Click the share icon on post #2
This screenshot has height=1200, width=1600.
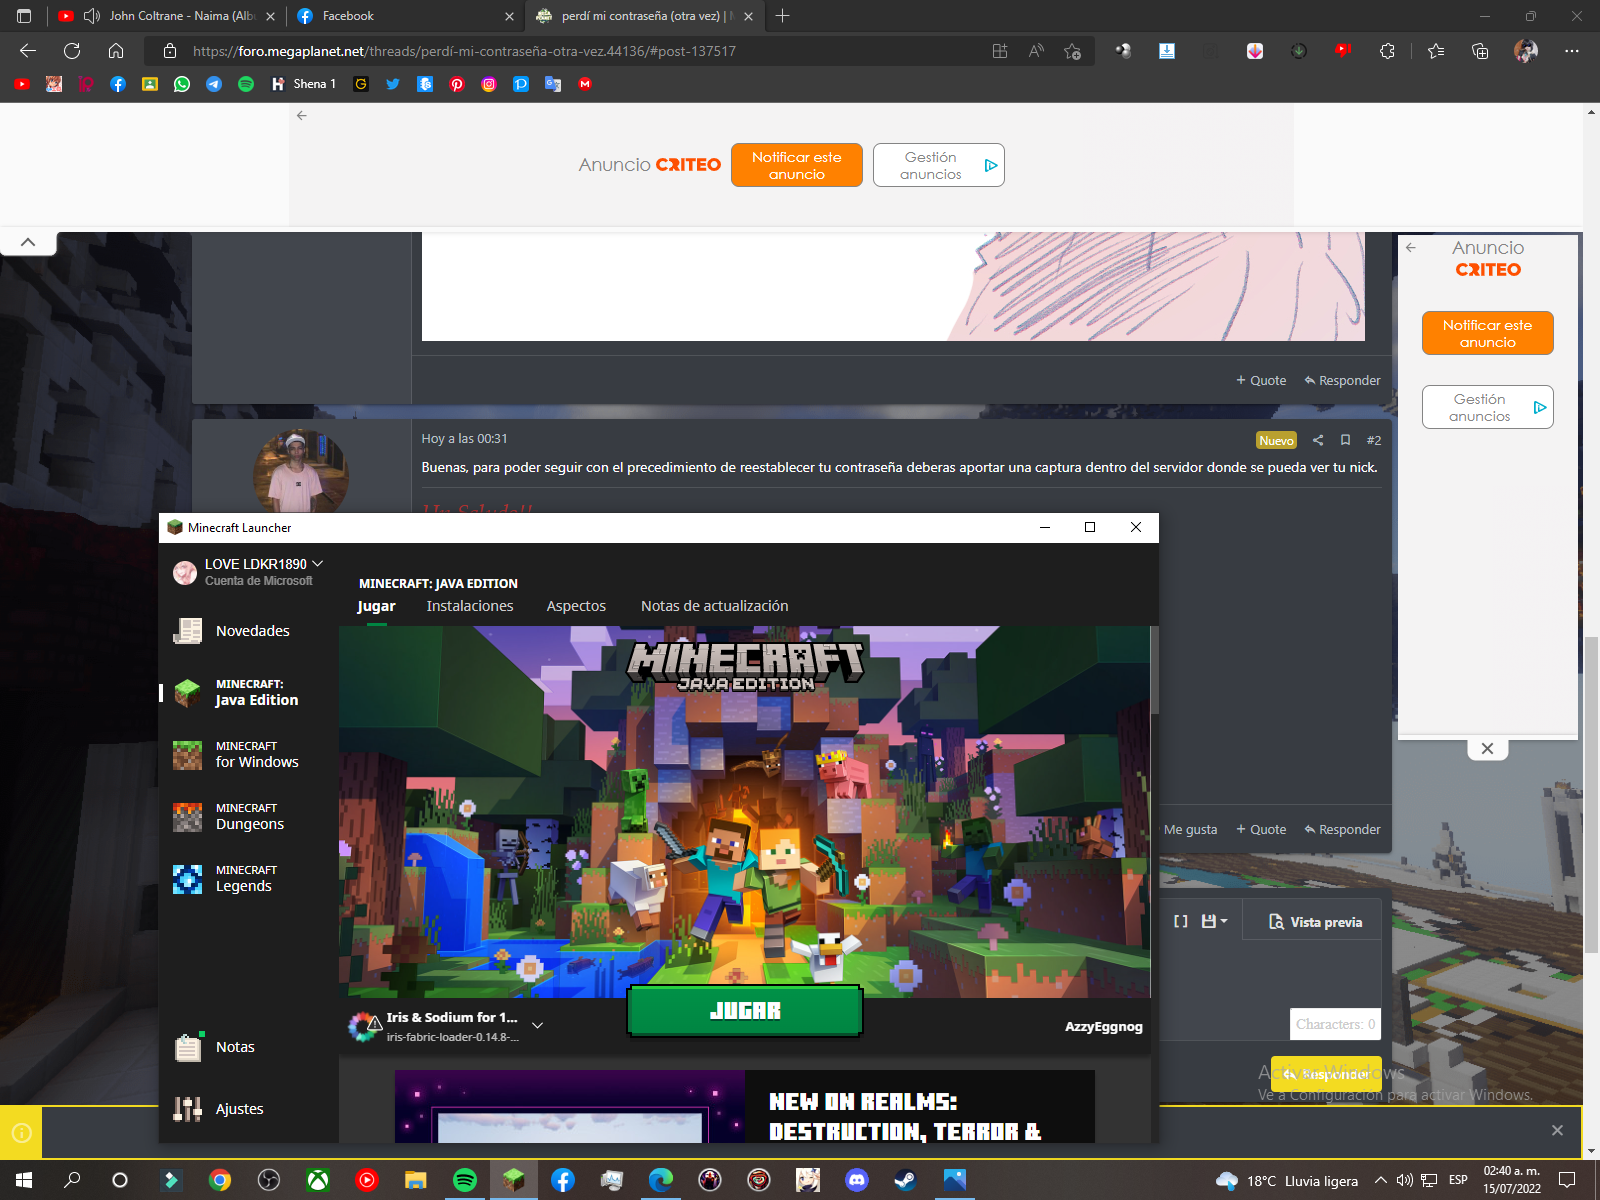1318,440
